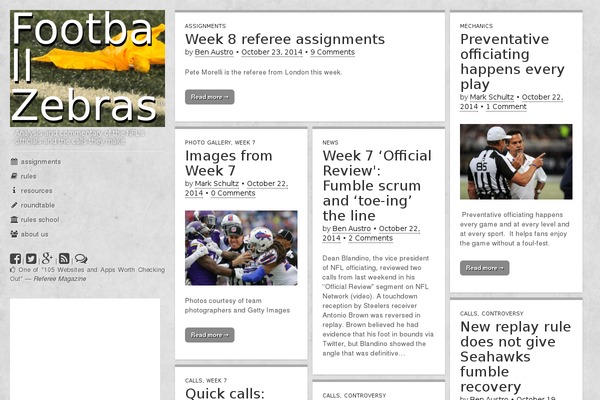Open Week 7 'Official Review' article title
Screen dimensions: 600x400
(x=377, y=186)
